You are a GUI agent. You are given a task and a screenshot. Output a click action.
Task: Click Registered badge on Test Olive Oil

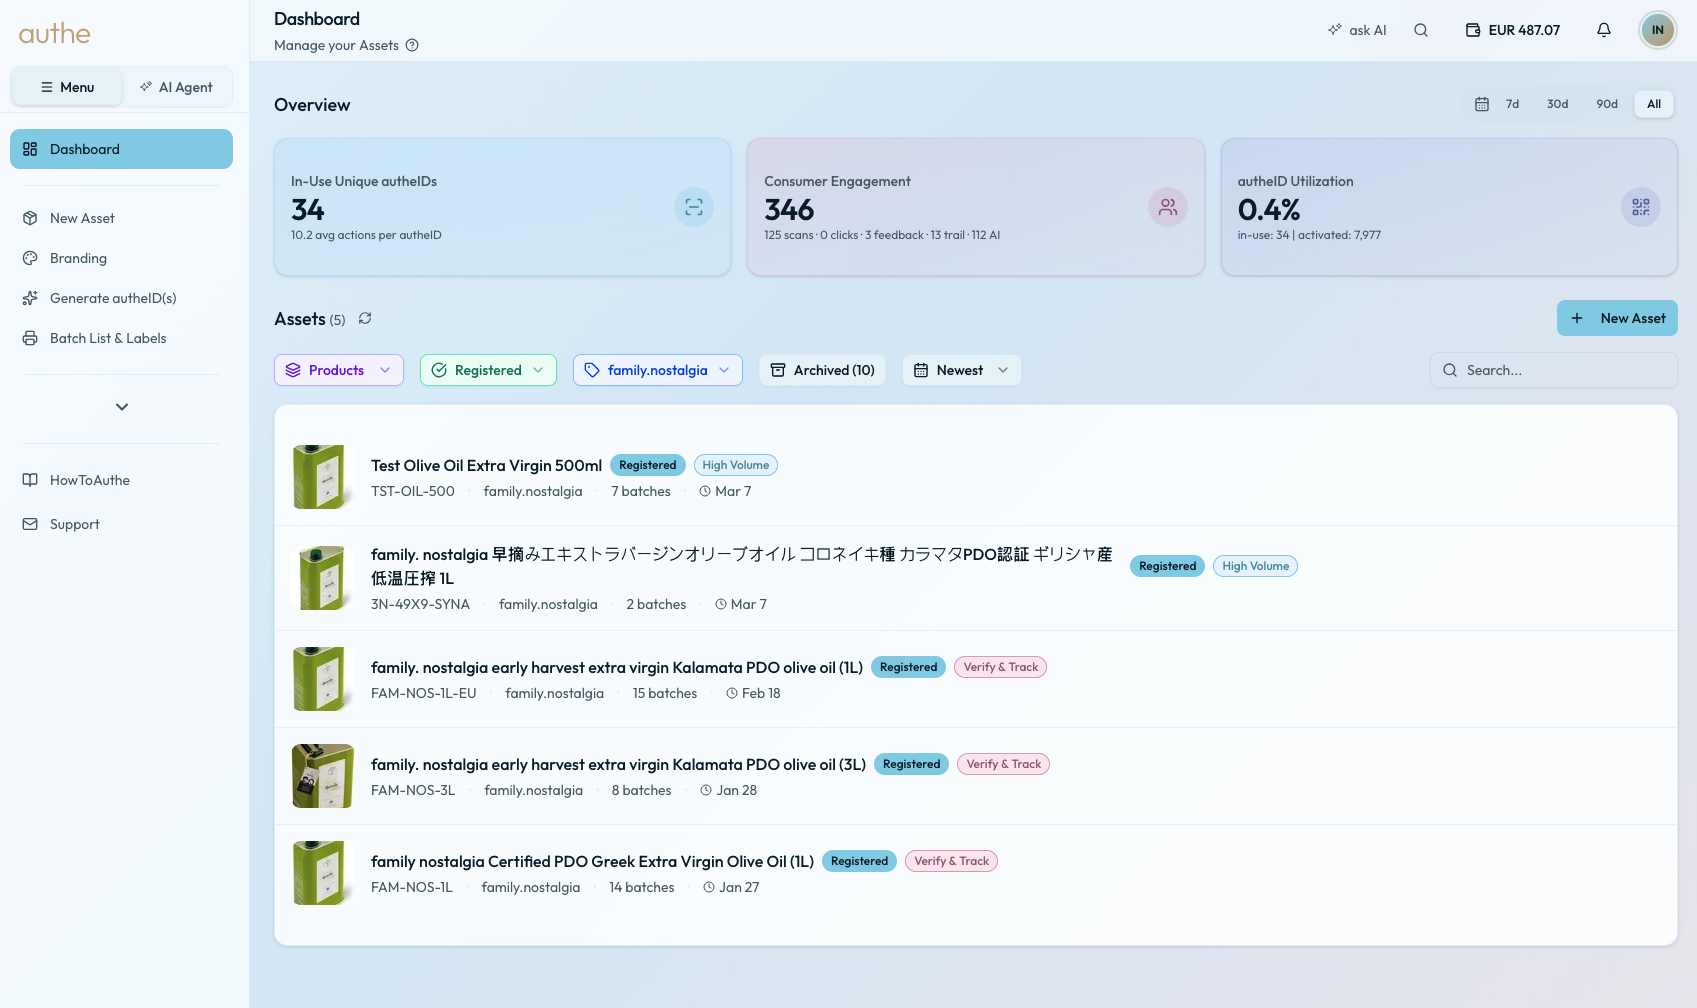(x=648, y=465)
